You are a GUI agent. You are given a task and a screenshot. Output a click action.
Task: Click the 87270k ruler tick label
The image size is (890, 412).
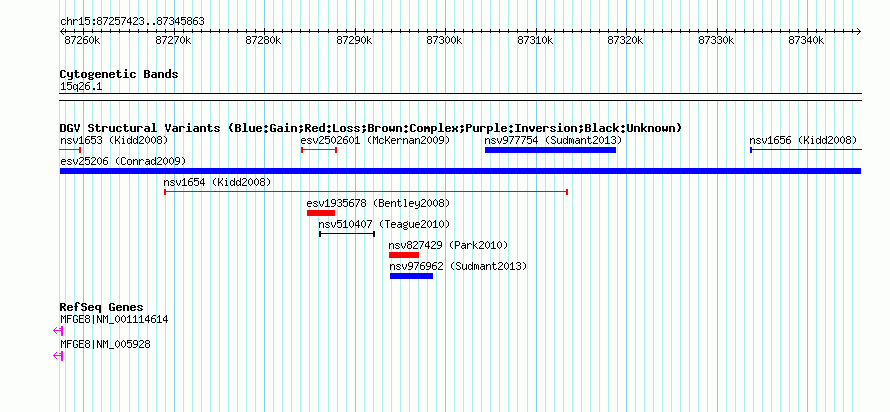click(174, 41)
